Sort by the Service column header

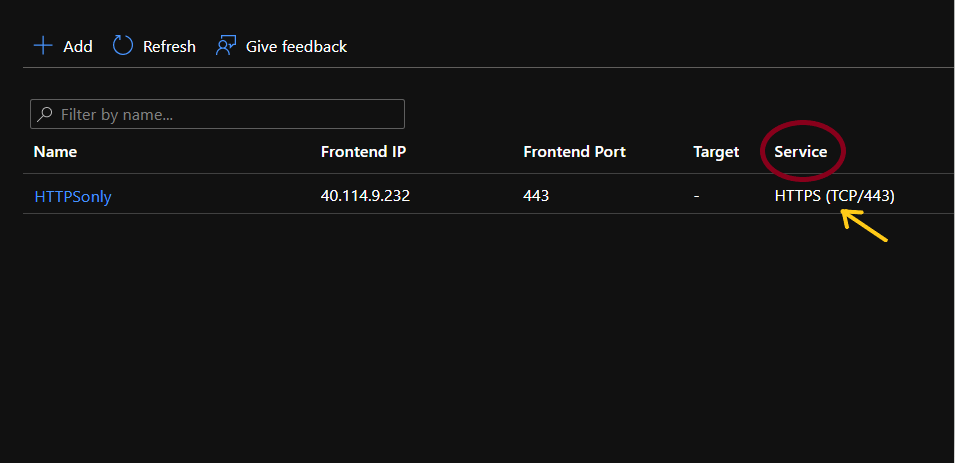click(800, 152)
